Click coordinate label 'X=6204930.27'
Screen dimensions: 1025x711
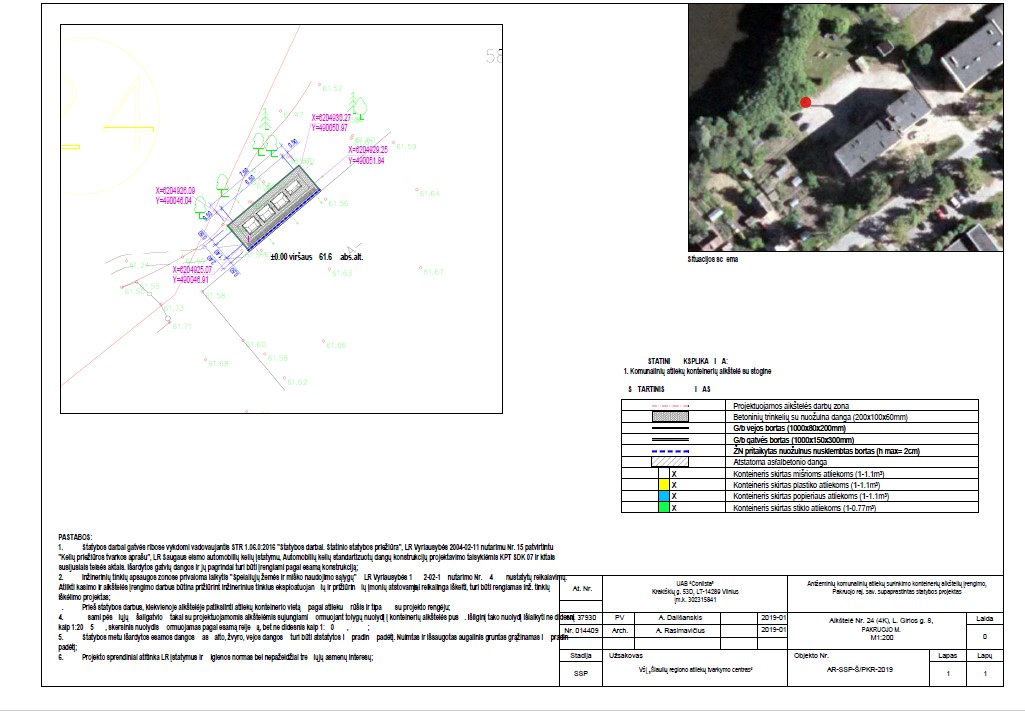331,118
